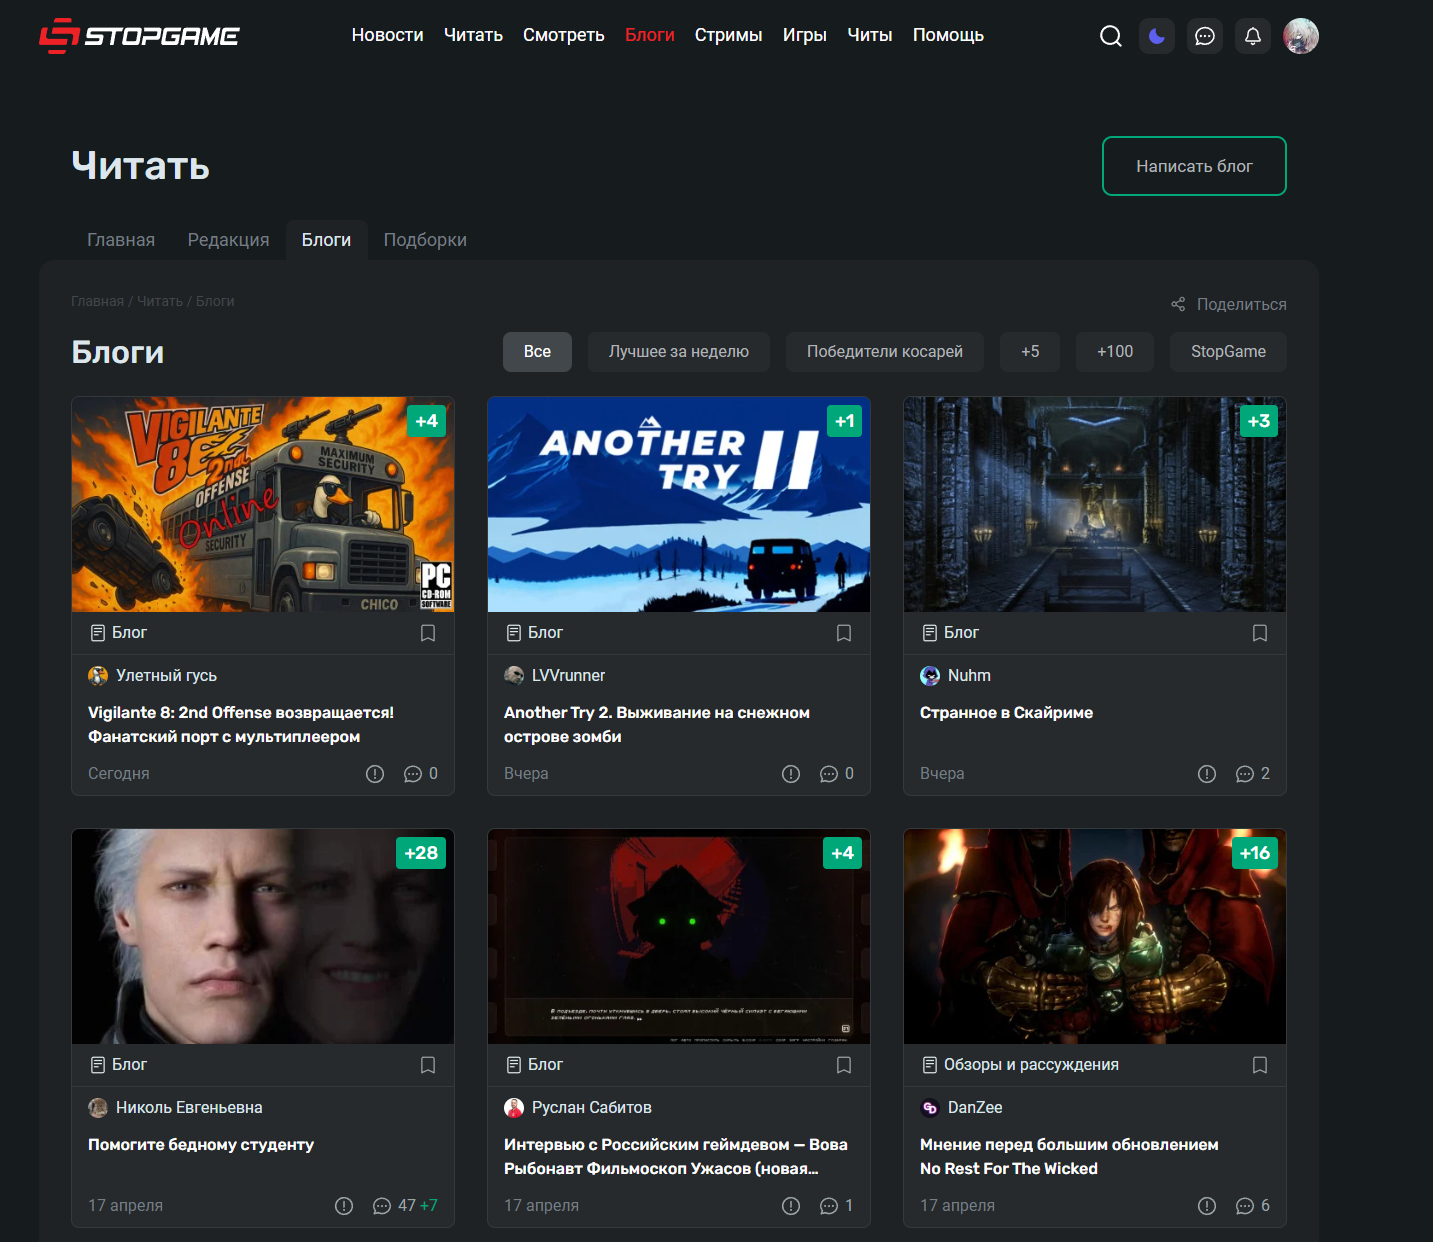This screenshot has width=1433, height=1242.
Task: Open comments on Странное в Скайриме post
Action: pos(1253,774)
